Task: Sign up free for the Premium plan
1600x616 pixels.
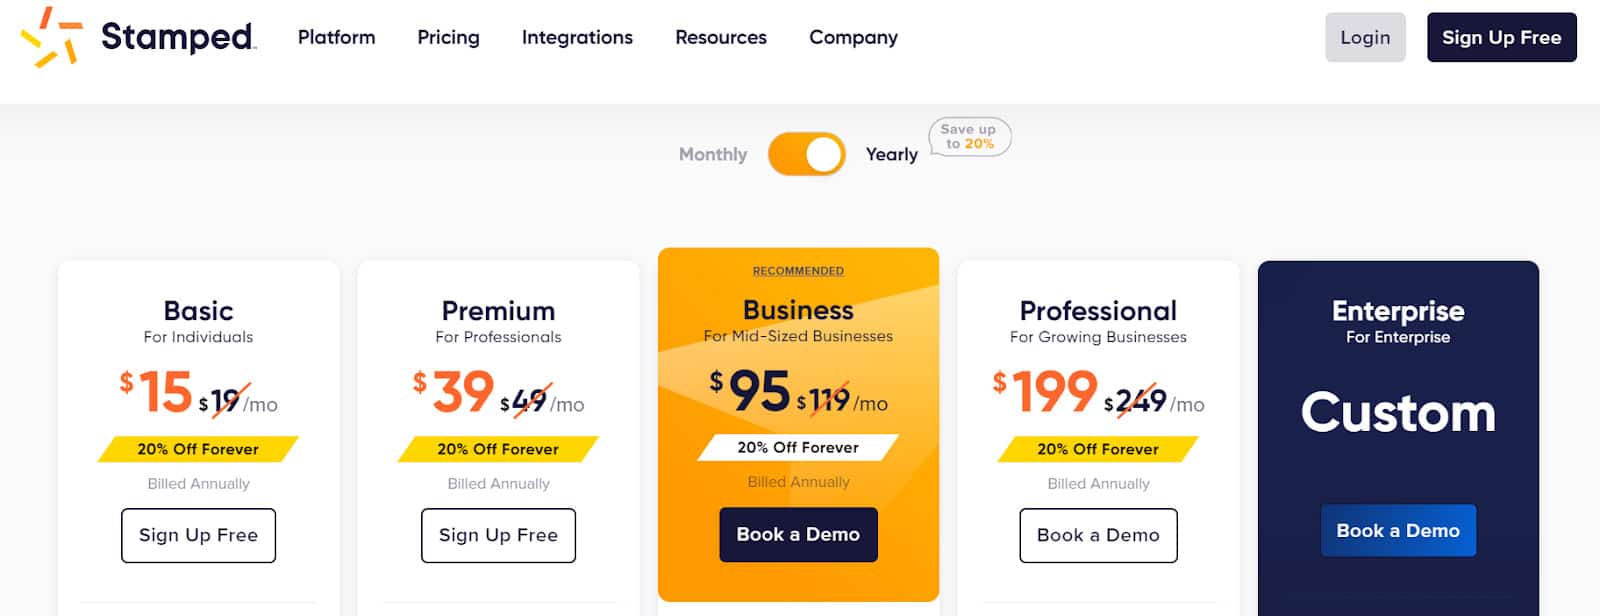Action: [x=498, y=535]
